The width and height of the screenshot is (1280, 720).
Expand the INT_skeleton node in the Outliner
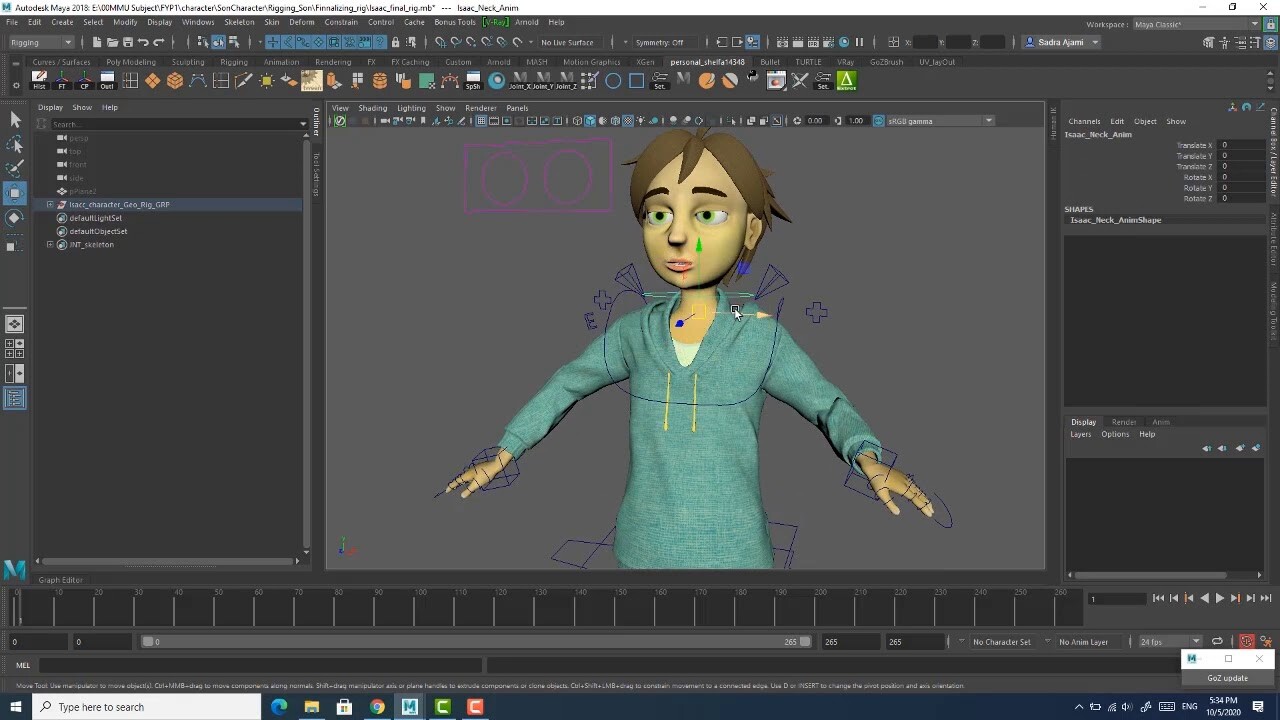click(49, 244)
